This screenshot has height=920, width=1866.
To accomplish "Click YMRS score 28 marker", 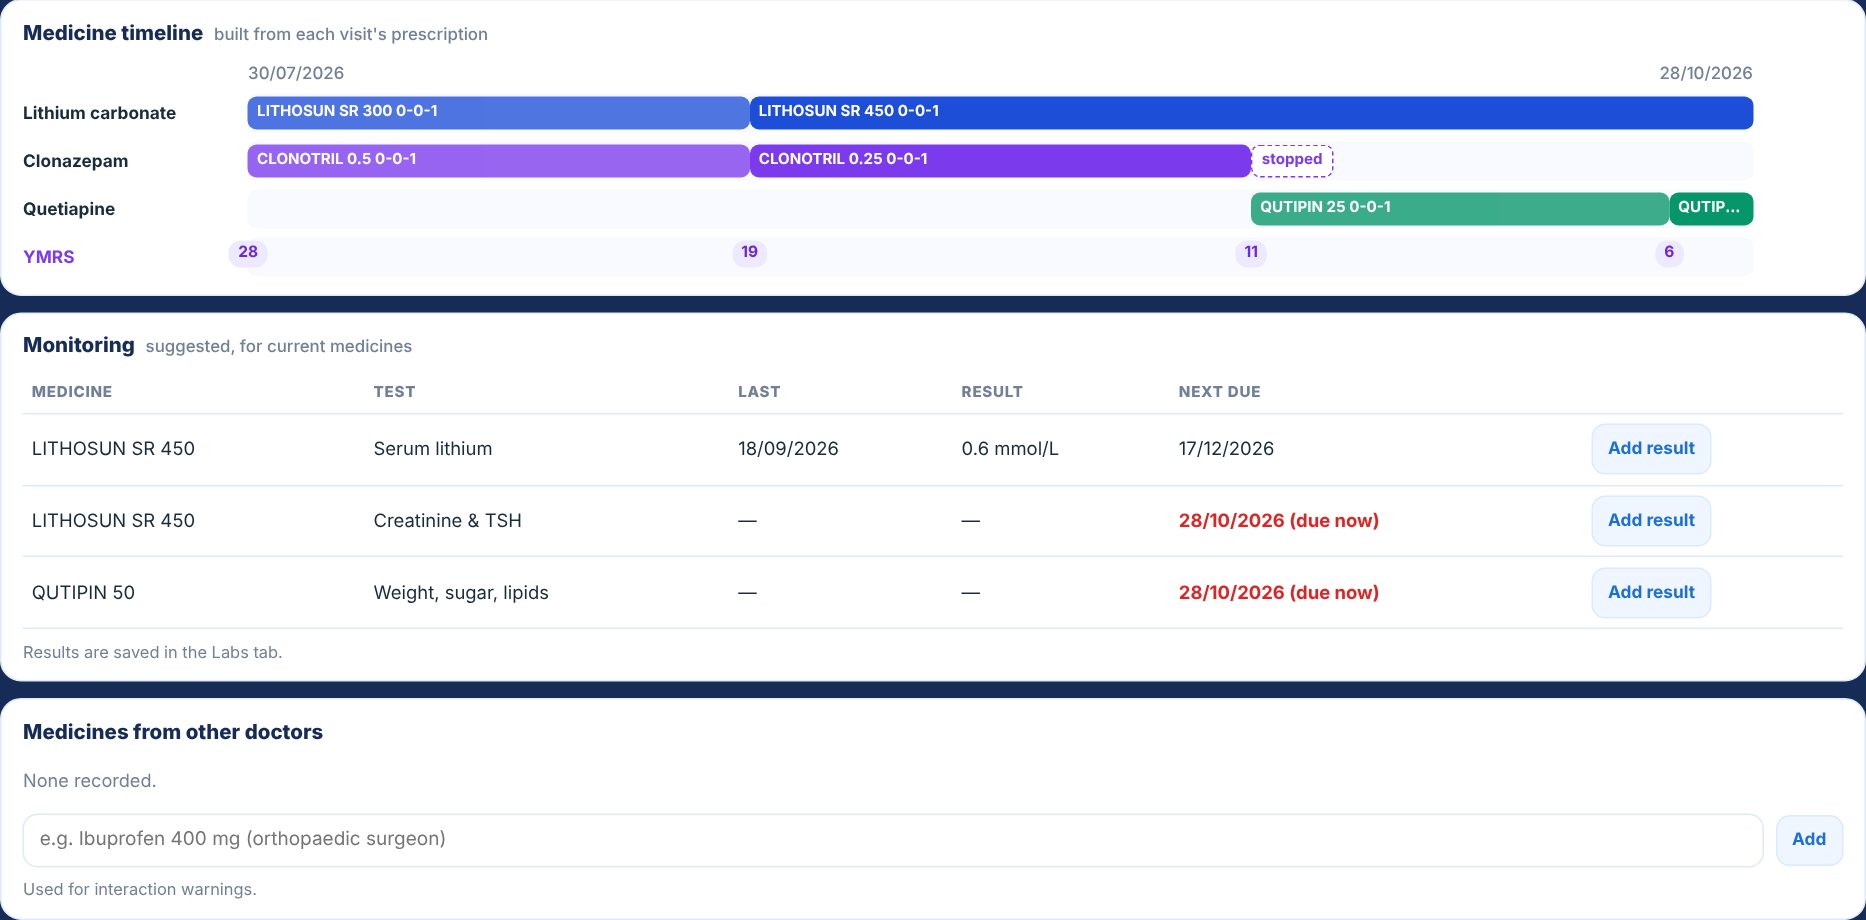I will (x=248, y=253).
